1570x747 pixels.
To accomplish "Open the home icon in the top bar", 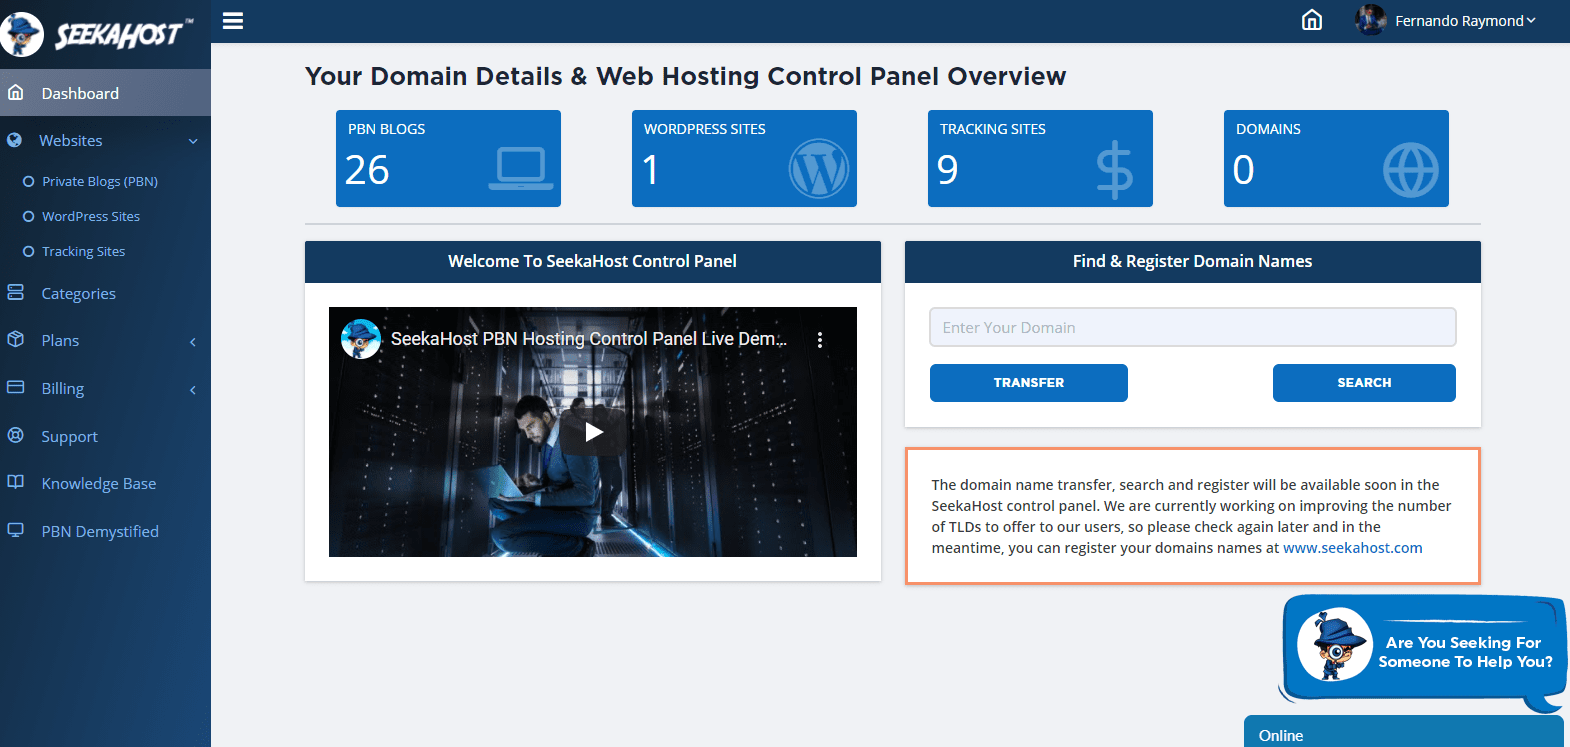I will pyautogui.click(x=1312, y=20).
